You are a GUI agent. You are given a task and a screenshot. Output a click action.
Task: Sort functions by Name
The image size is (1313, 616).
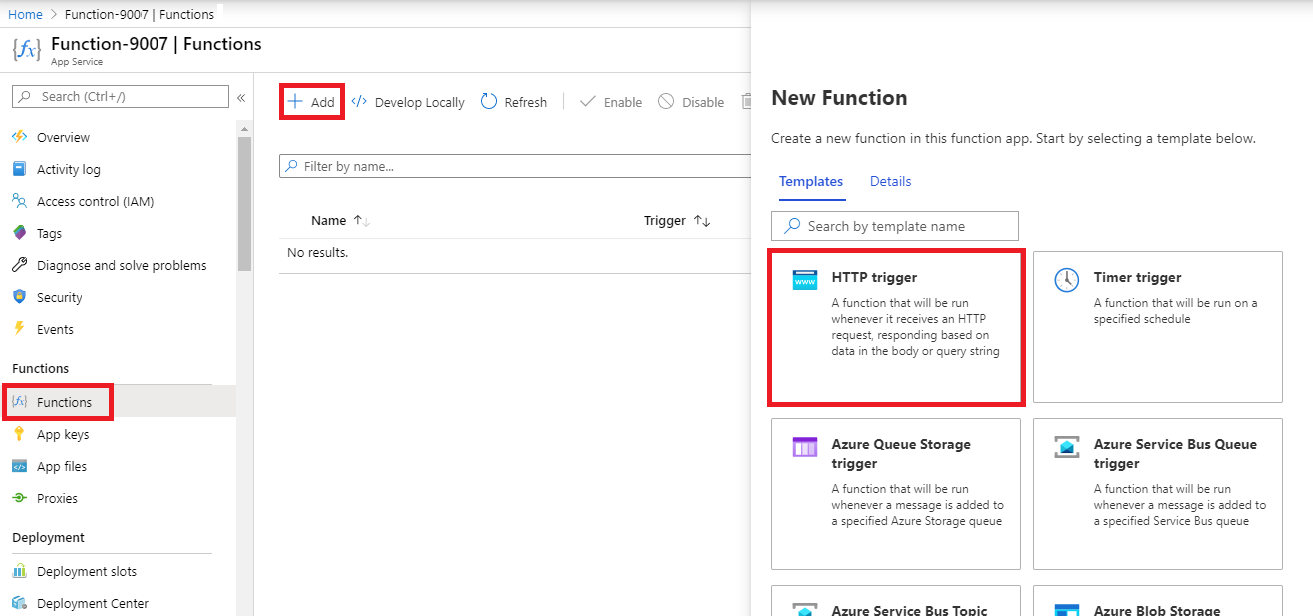click(321, 220)
